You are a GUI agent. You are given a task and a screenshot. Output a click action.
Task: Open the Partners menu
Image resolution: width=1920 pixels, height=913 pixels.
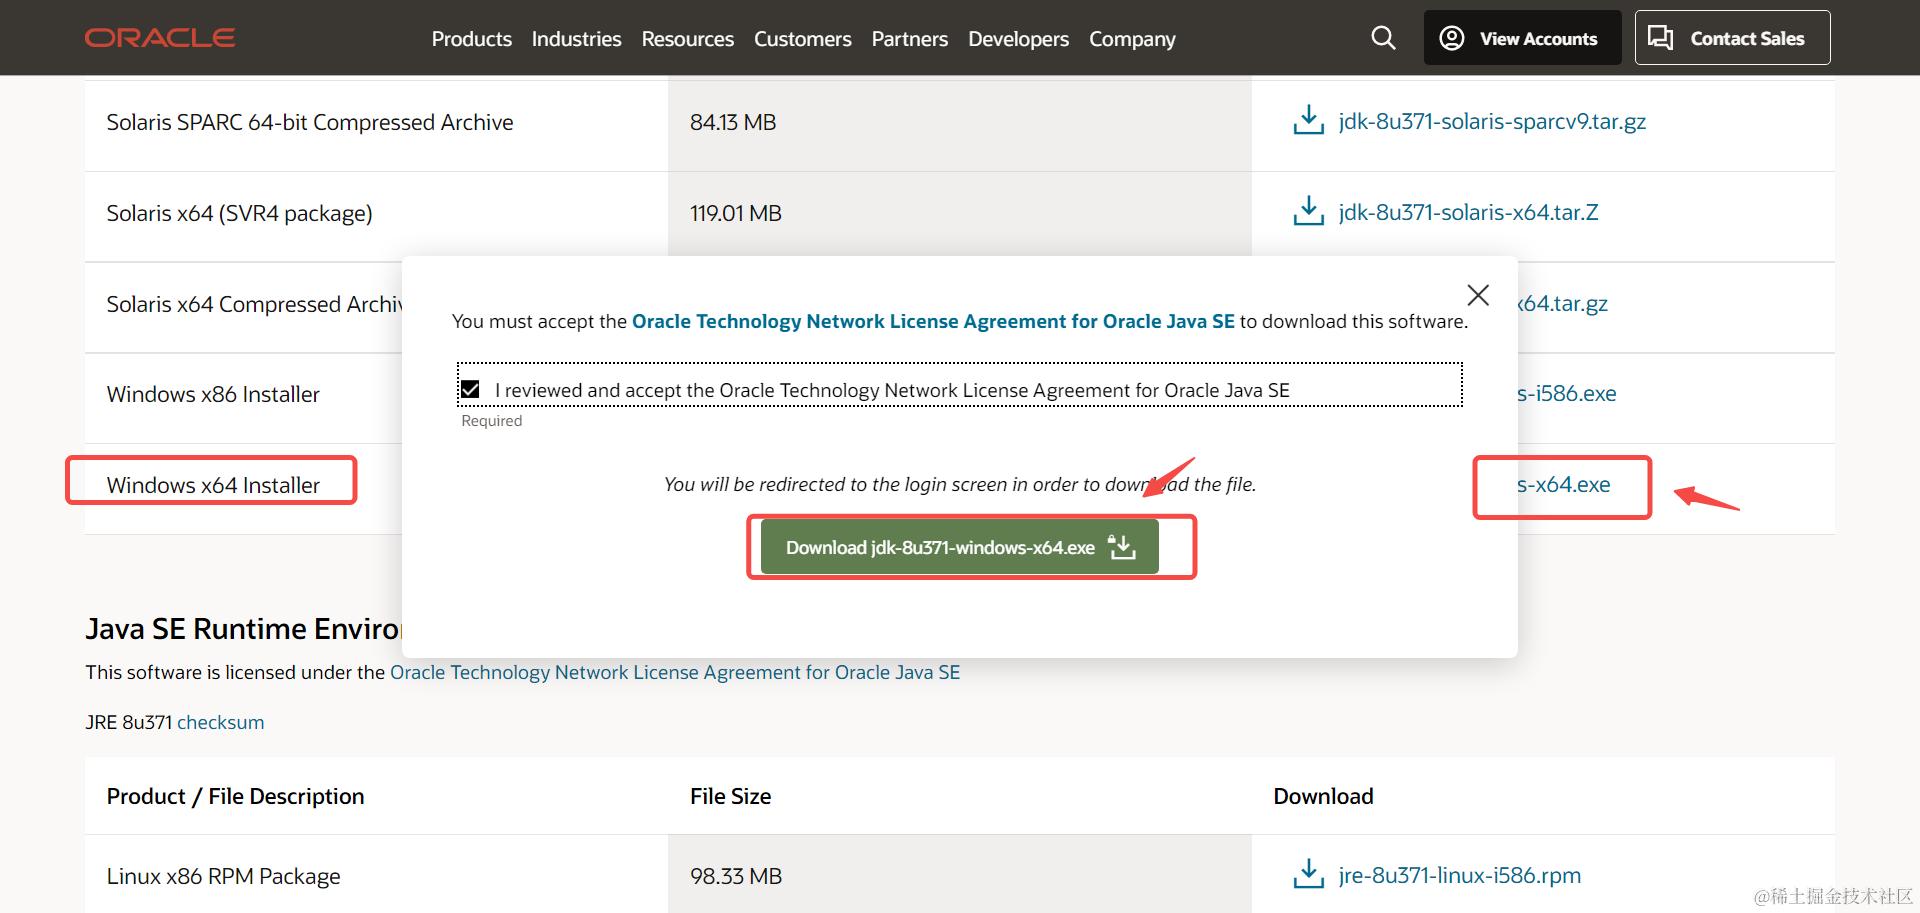point(910,39)
